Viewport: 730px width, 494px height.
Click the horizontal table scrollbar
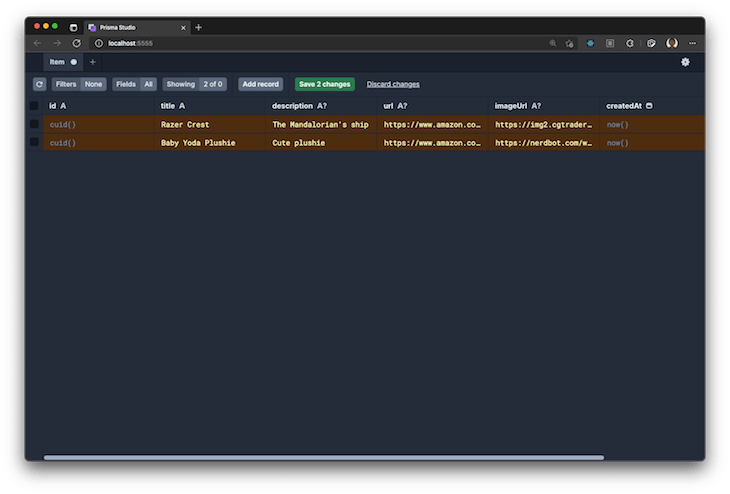click(x=324, y=457)
